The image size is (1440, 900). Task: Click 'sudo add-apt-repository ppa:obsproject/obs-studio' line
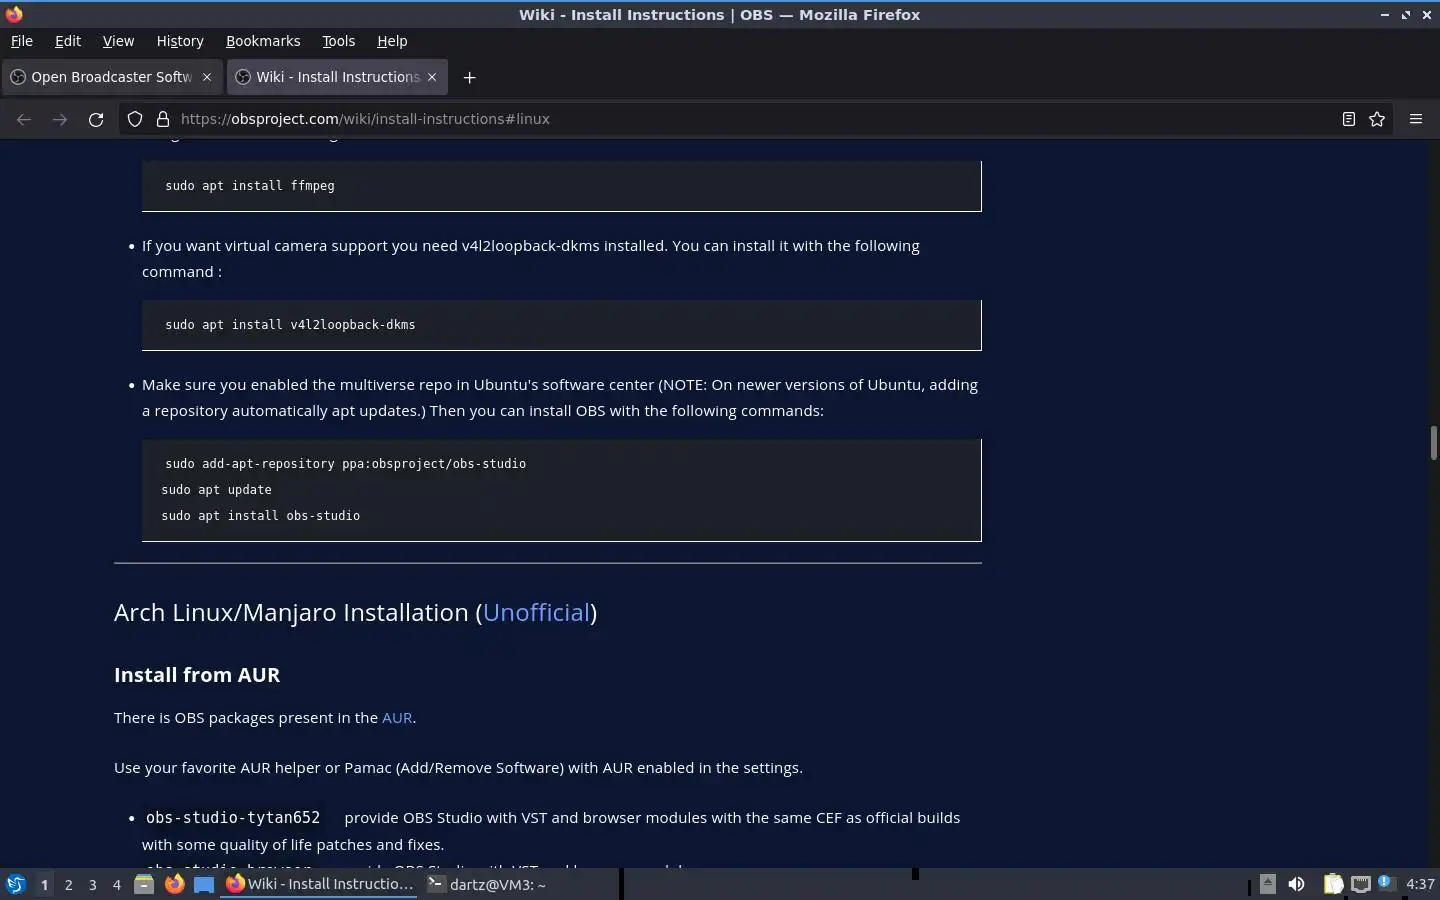pyautogui.click(x=345, y=464)
